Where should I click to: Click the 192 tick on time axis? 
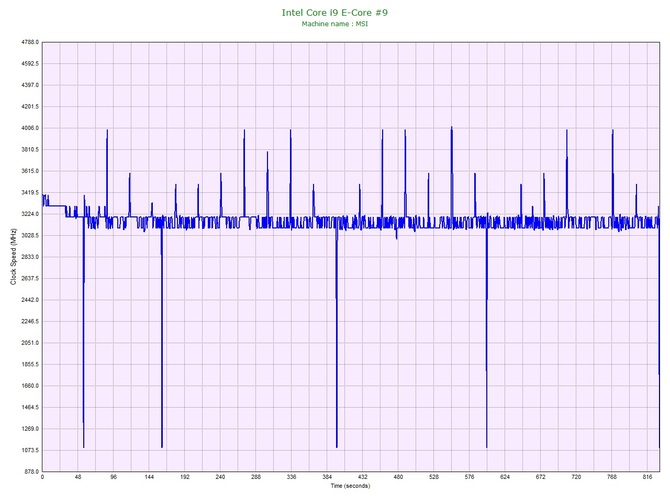pyautogui.click(x=185, y=477)
